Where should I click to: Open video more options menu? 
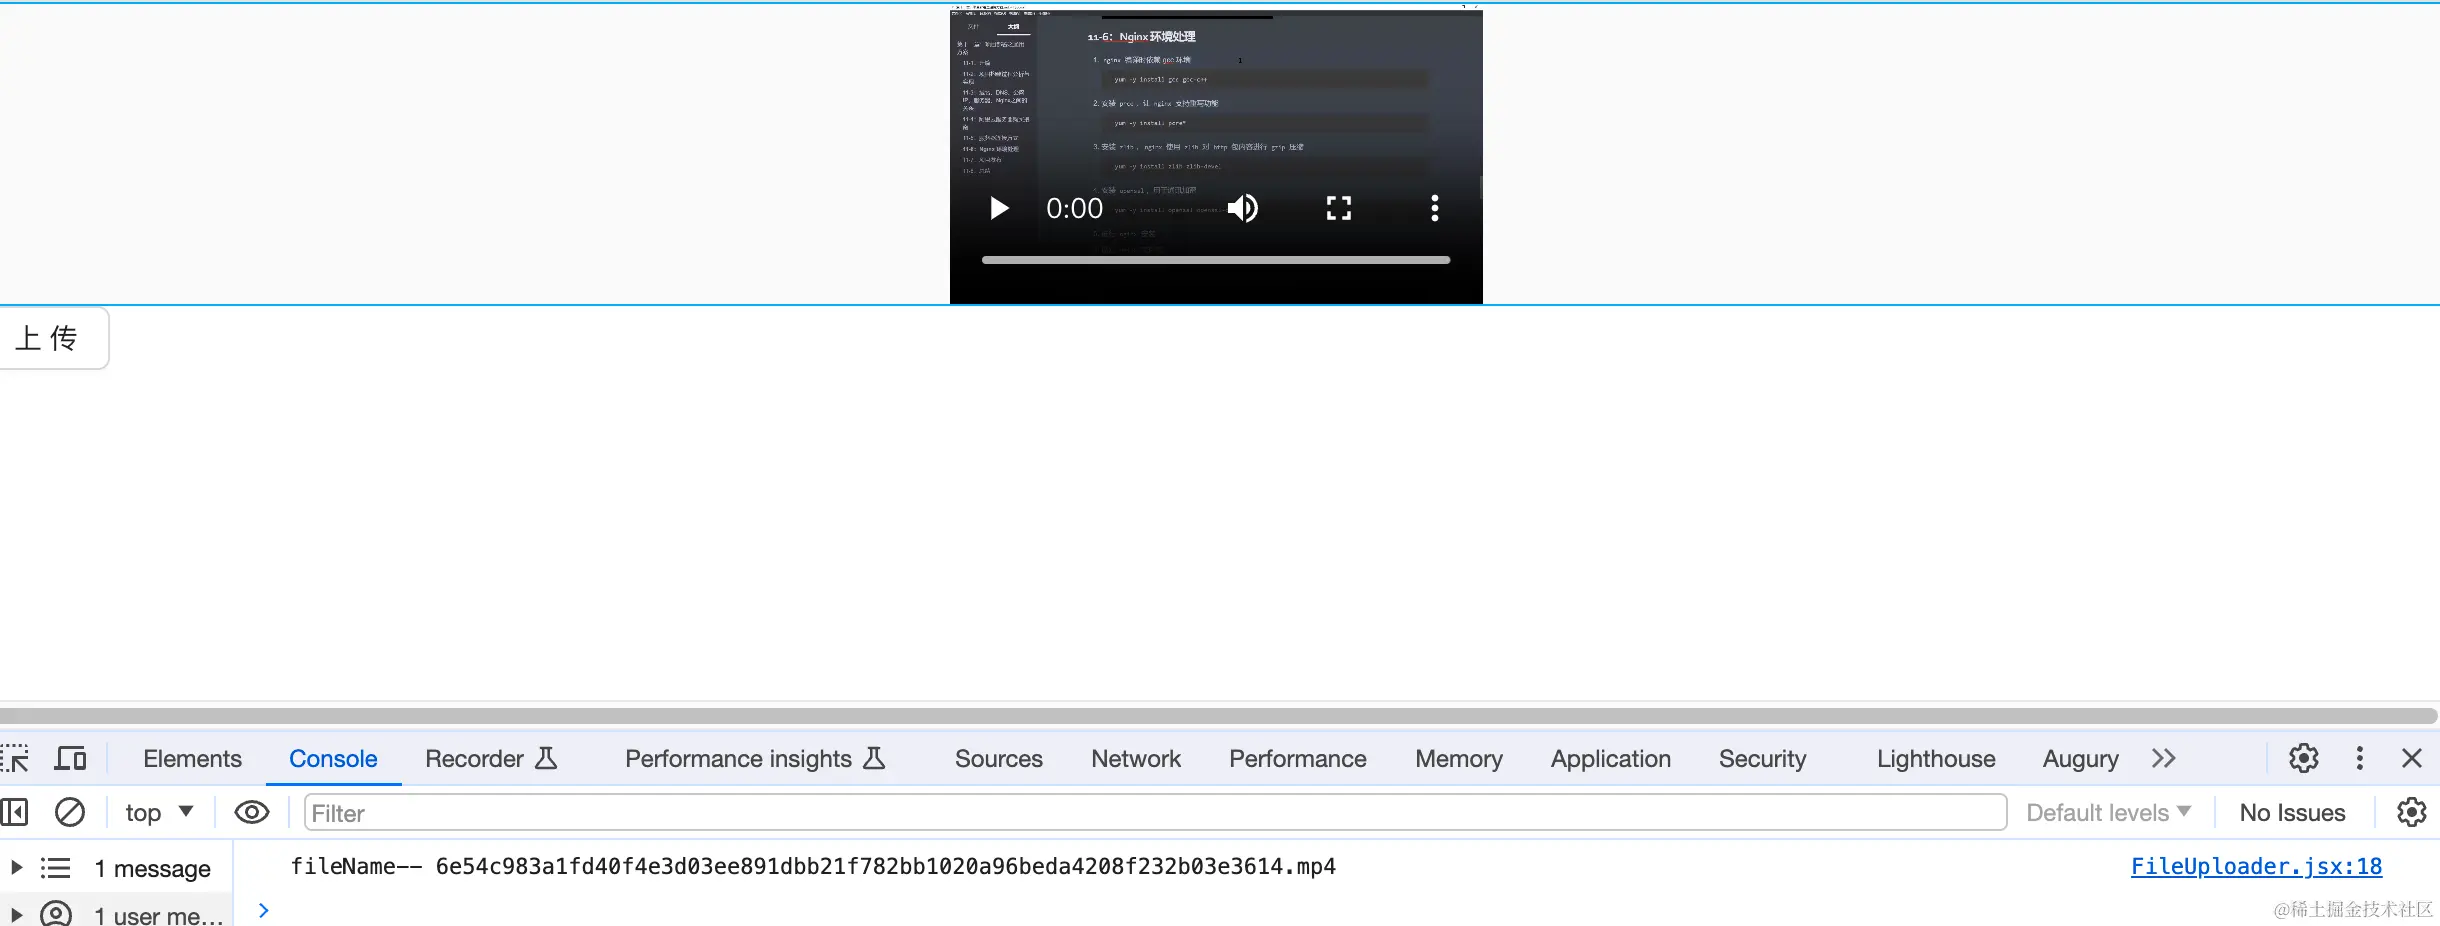1435,208
